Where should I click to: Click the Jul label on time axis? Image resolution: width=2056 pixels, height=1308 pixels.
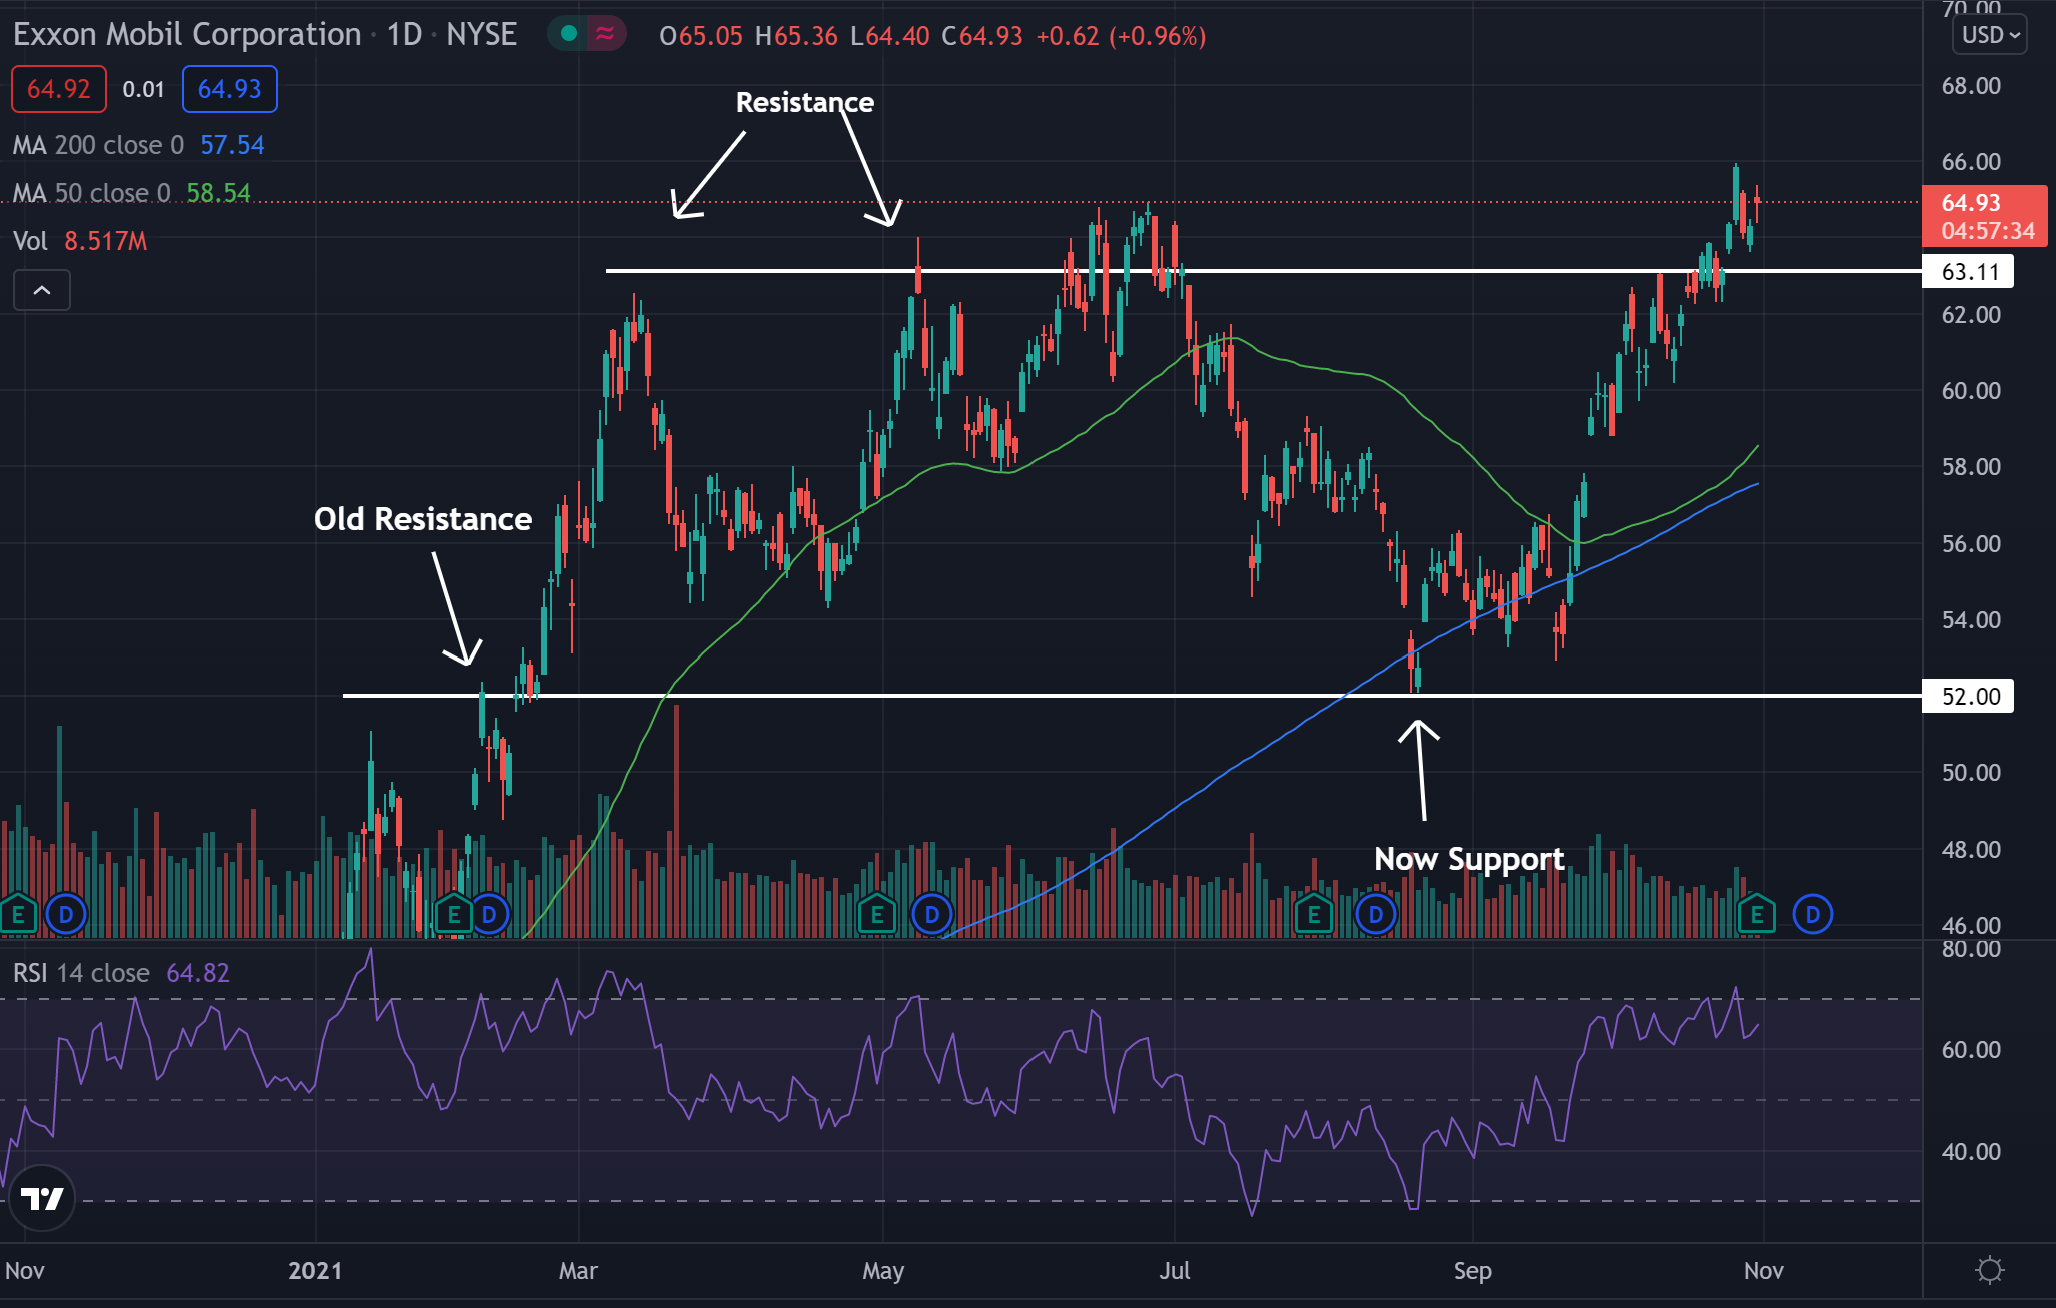[x=1175, y=1271]
